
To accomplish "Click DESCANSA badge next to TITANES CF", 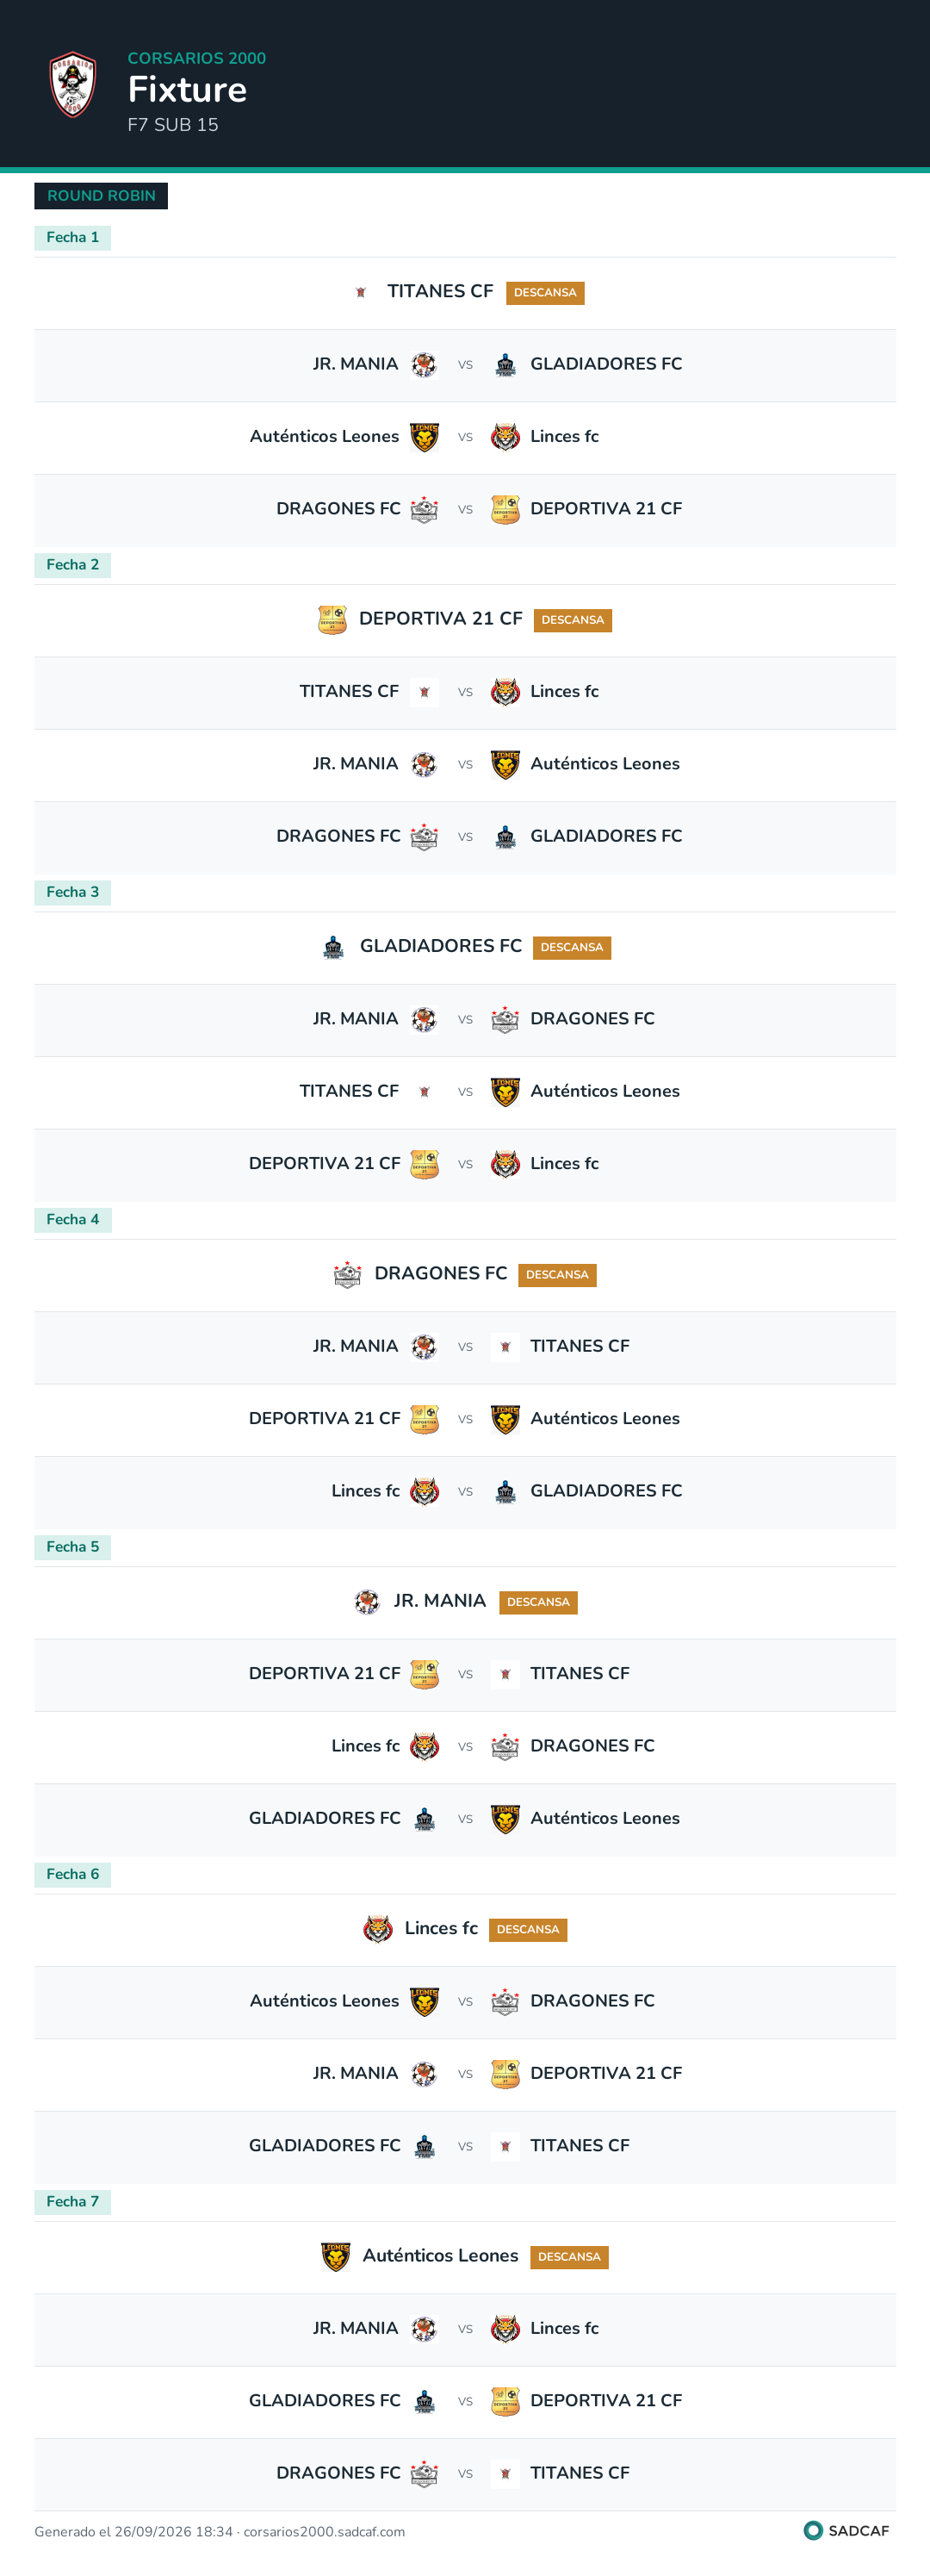I will (x=545, y=293).
